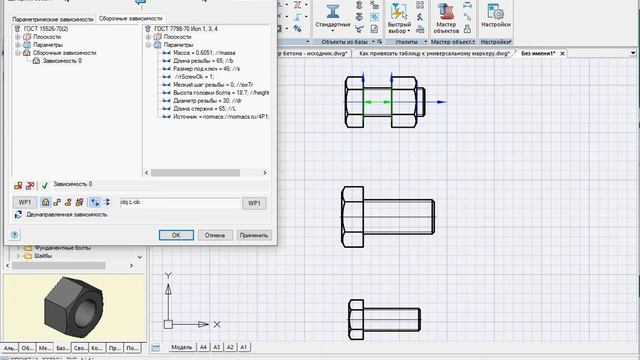The width and height of the screenshot is (640, 360).
Task: Open the document tabs list dropdown arrow
Action: 633,53
